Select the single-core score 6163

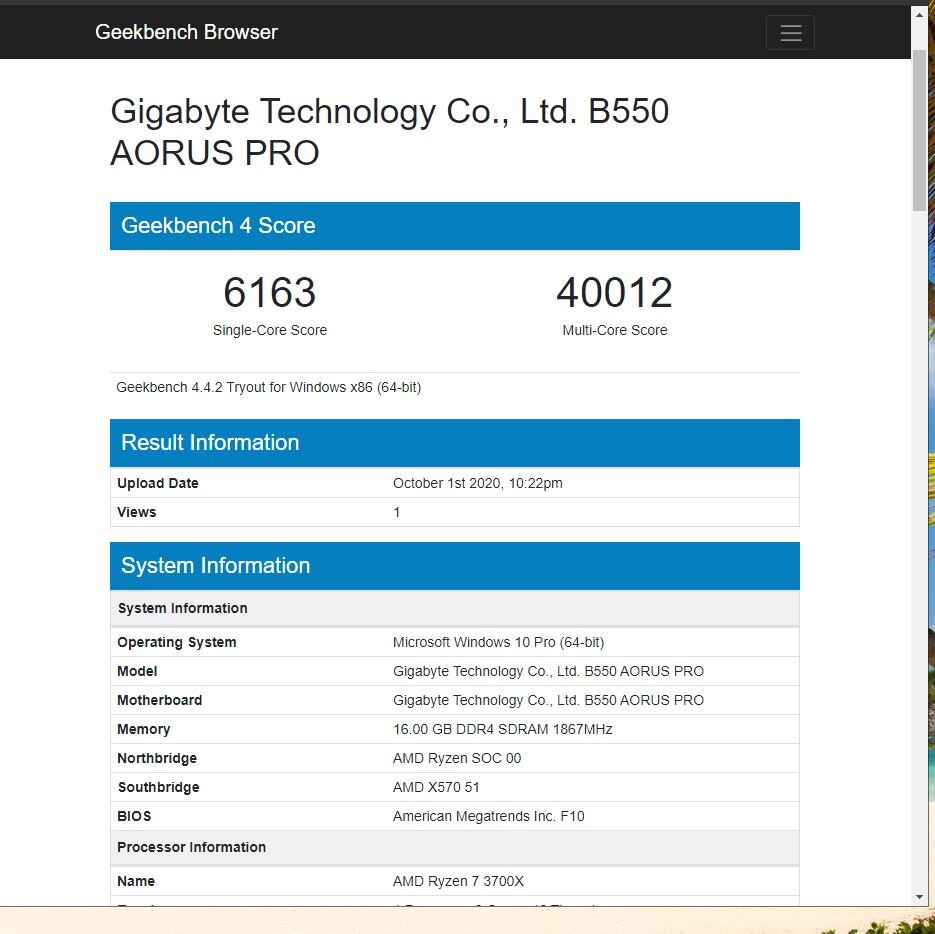270,292
